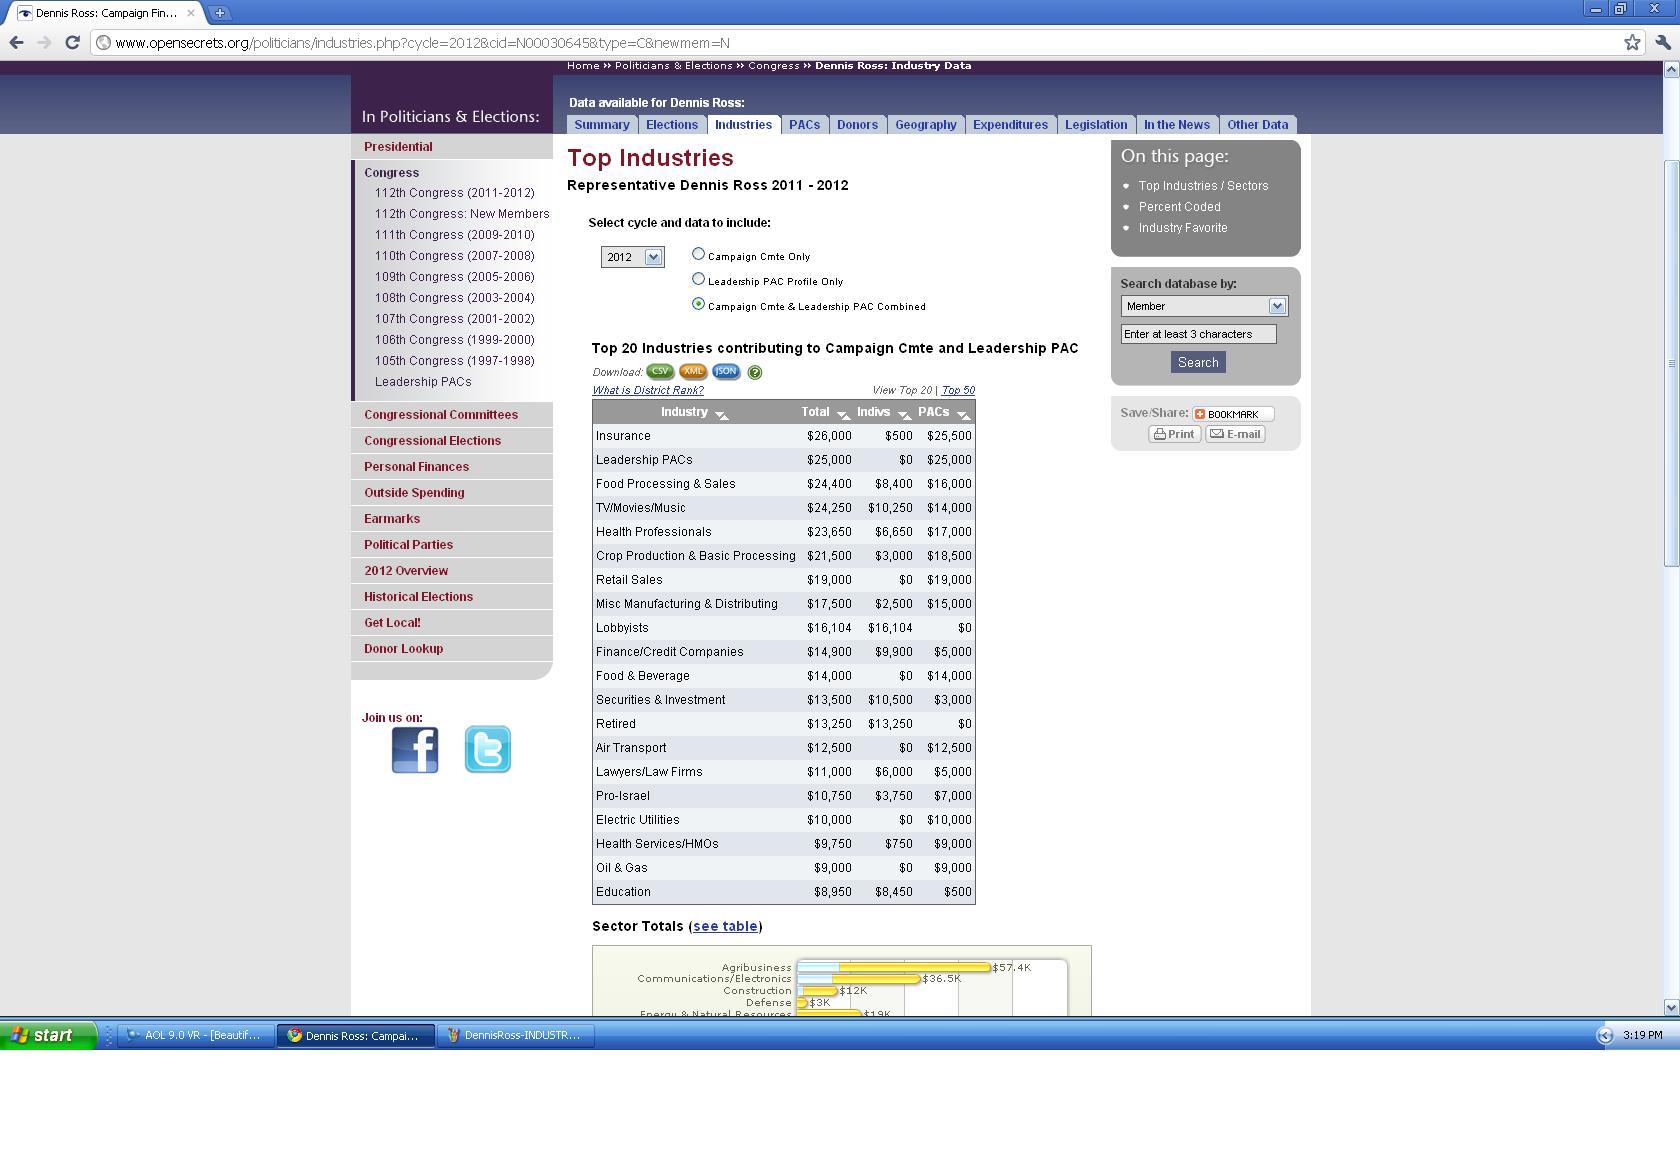The height and width of the screenshot is (1170, 1680).
Task: Open Leadership PACs sidebar link
Action: click(x=423, y=382)
